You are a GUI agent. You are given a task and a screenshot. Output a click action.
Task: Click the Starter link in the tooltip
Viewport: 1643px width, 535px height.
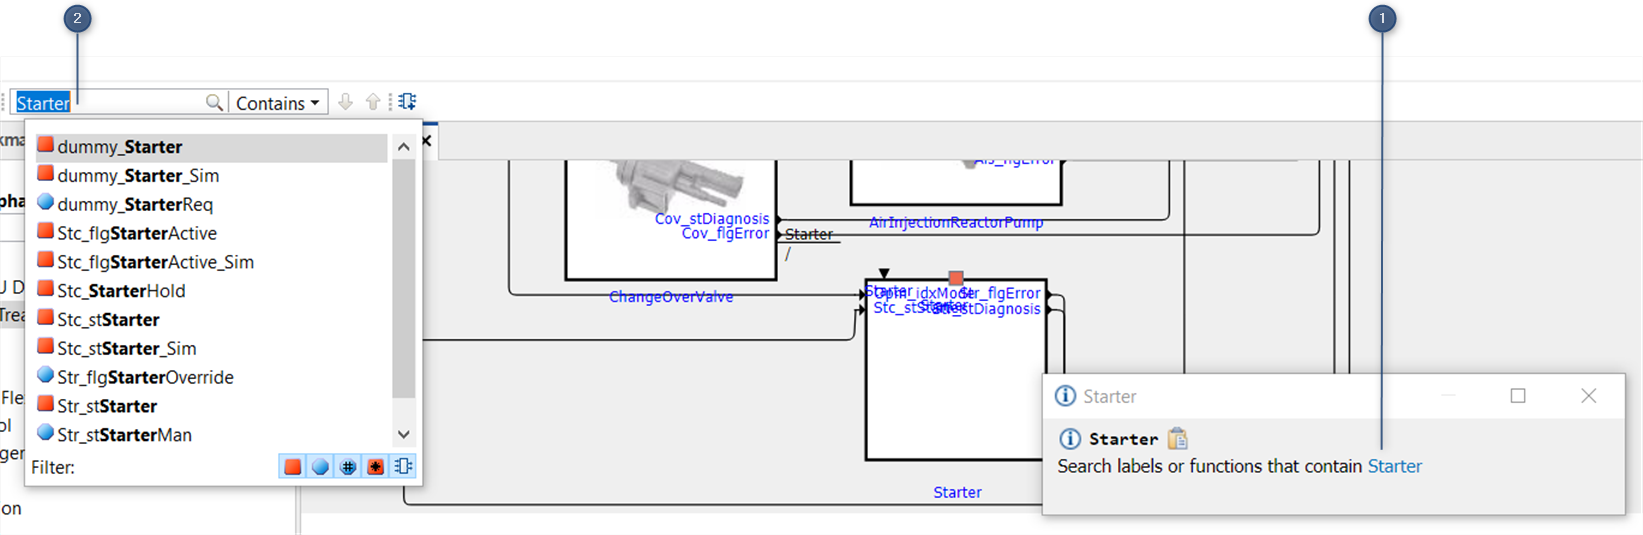coord(1394,466)
